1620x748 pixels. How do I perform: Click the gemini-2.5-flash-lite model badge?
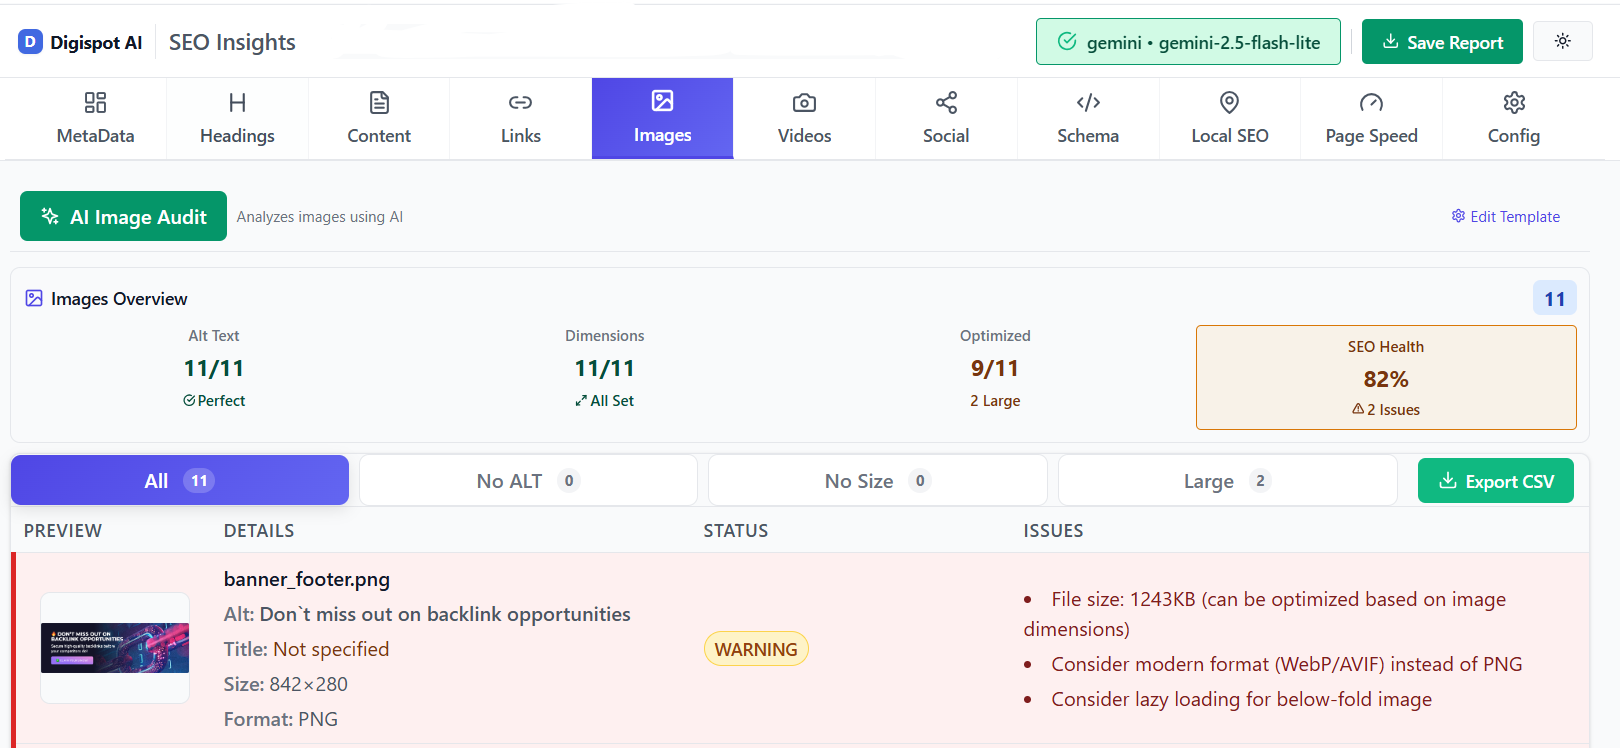click(x=1188, y=42)
